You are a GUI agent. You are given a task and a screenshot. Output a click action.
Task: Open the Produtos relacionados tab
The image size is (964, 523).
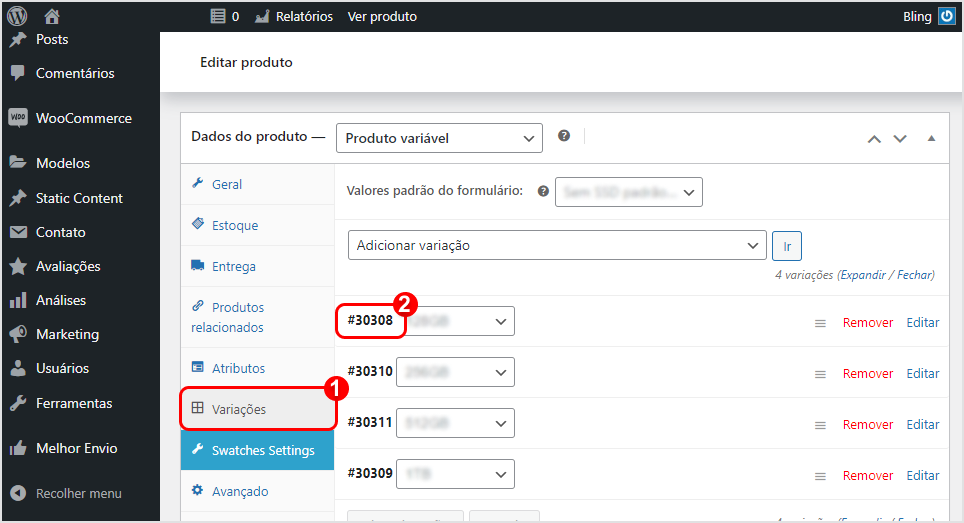pos(258,317)
